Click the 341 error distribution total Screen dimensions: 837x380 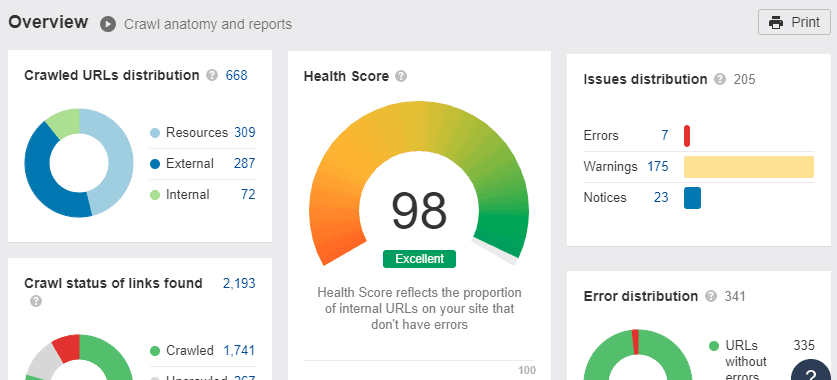pyautogui.click(x=735, y=296)
